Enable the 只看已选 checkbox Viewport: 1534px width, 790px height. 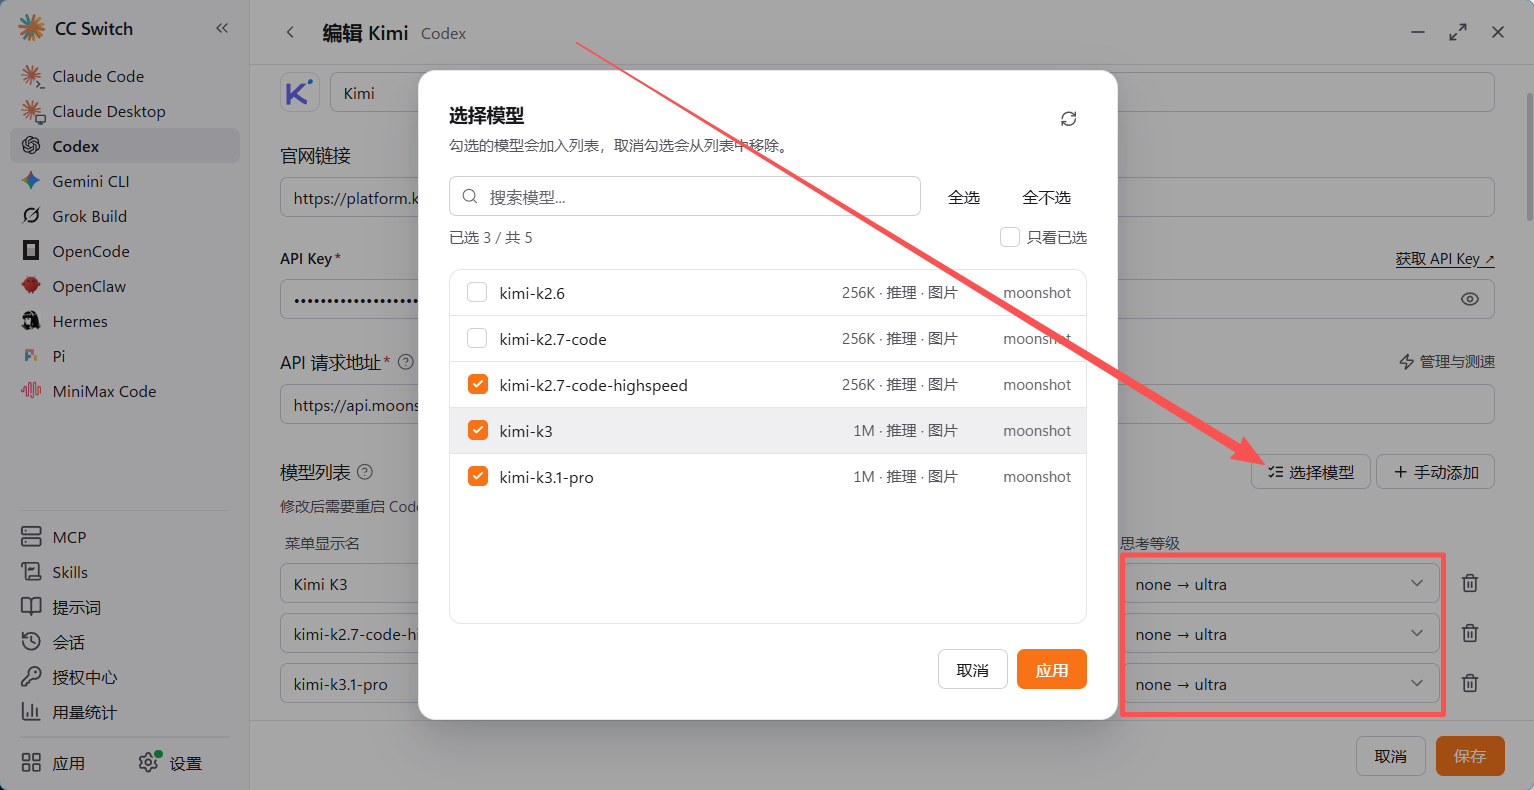point(1010,237)
